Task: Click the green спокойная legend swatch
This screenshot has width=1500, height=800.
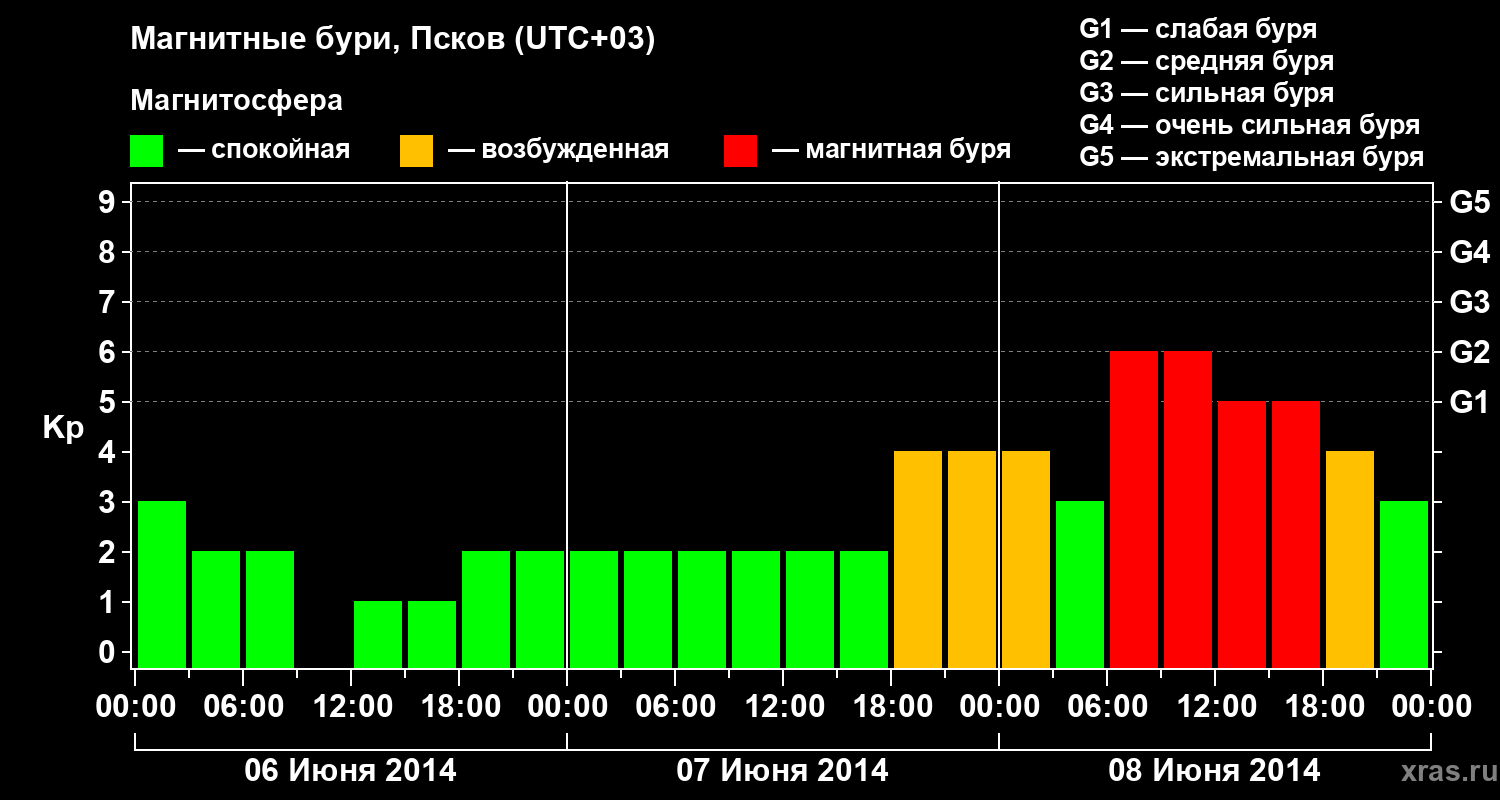Action: pyautogui.click(x=146, y=151)
